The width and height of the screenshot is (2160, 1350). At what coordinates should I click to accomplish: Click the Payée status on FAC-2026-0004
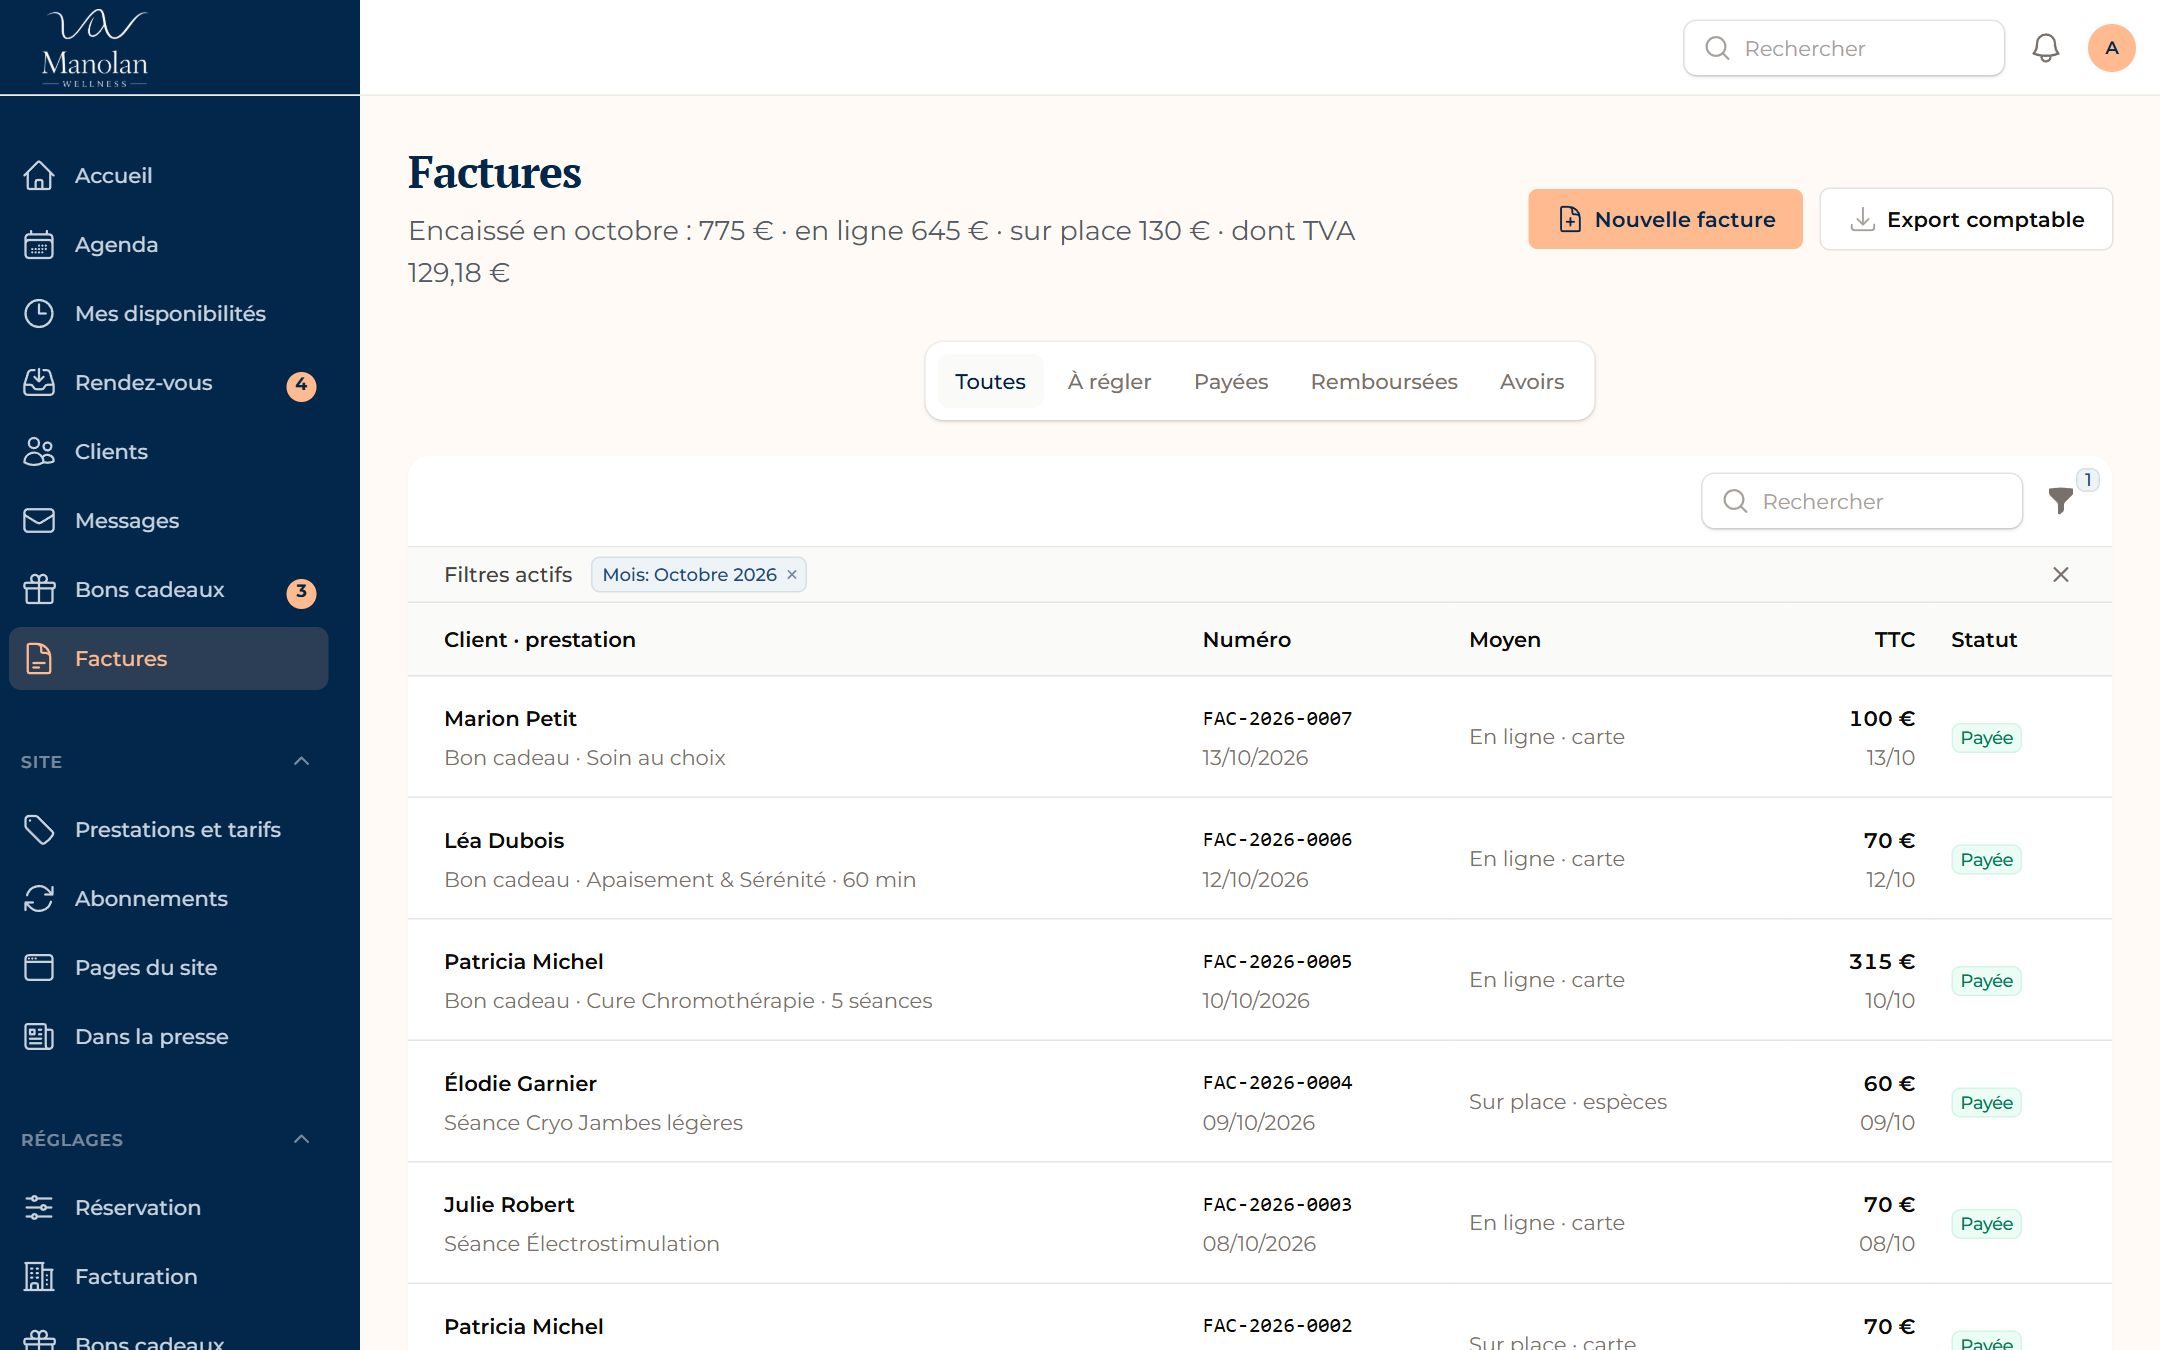coord(1986,1102)
